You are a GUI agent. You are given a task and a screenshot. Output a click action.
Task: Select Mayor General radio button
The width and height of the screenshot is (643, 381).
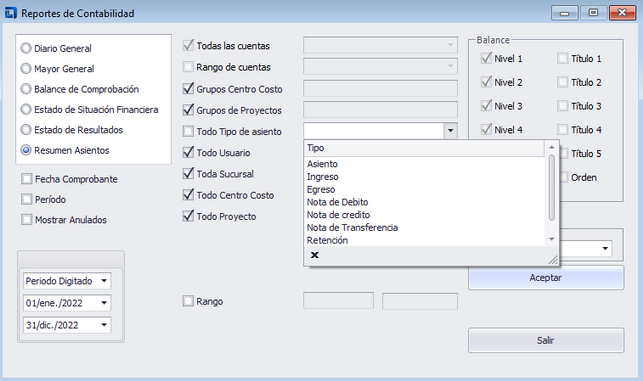click(26, 68)
